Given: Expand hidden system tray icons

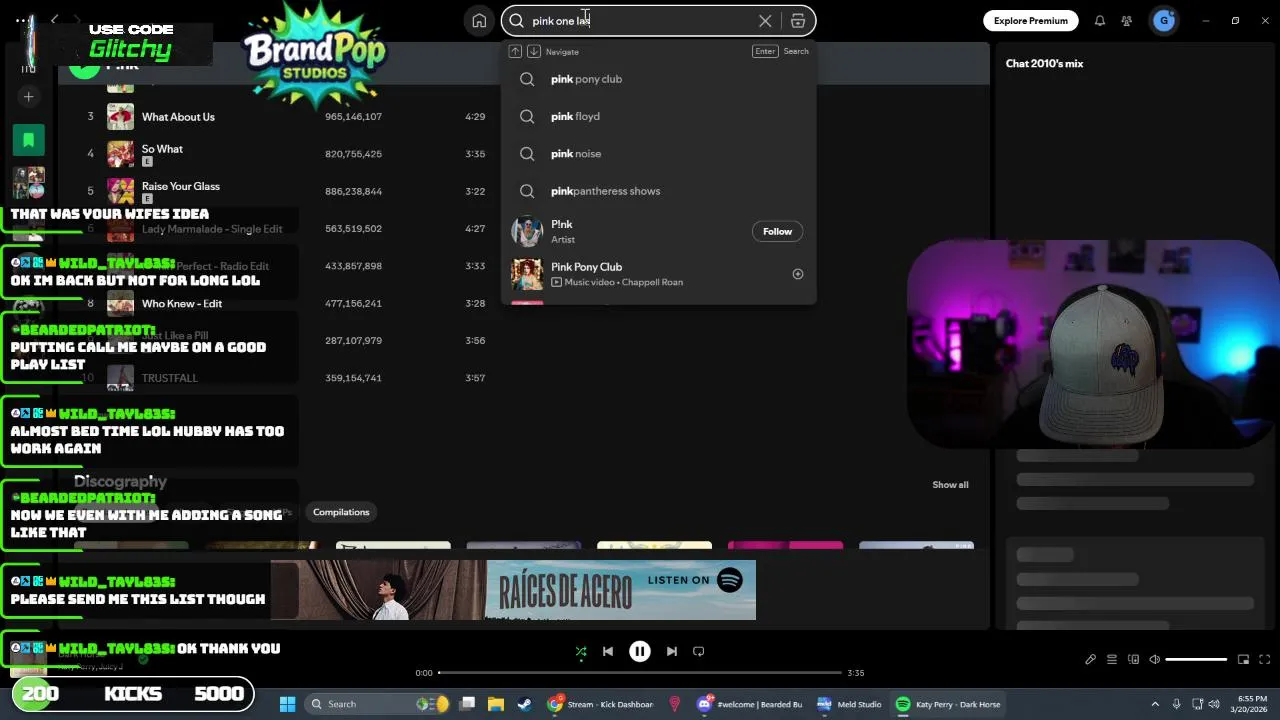Looking at the screenshot, I should (x=1155, y=704).
